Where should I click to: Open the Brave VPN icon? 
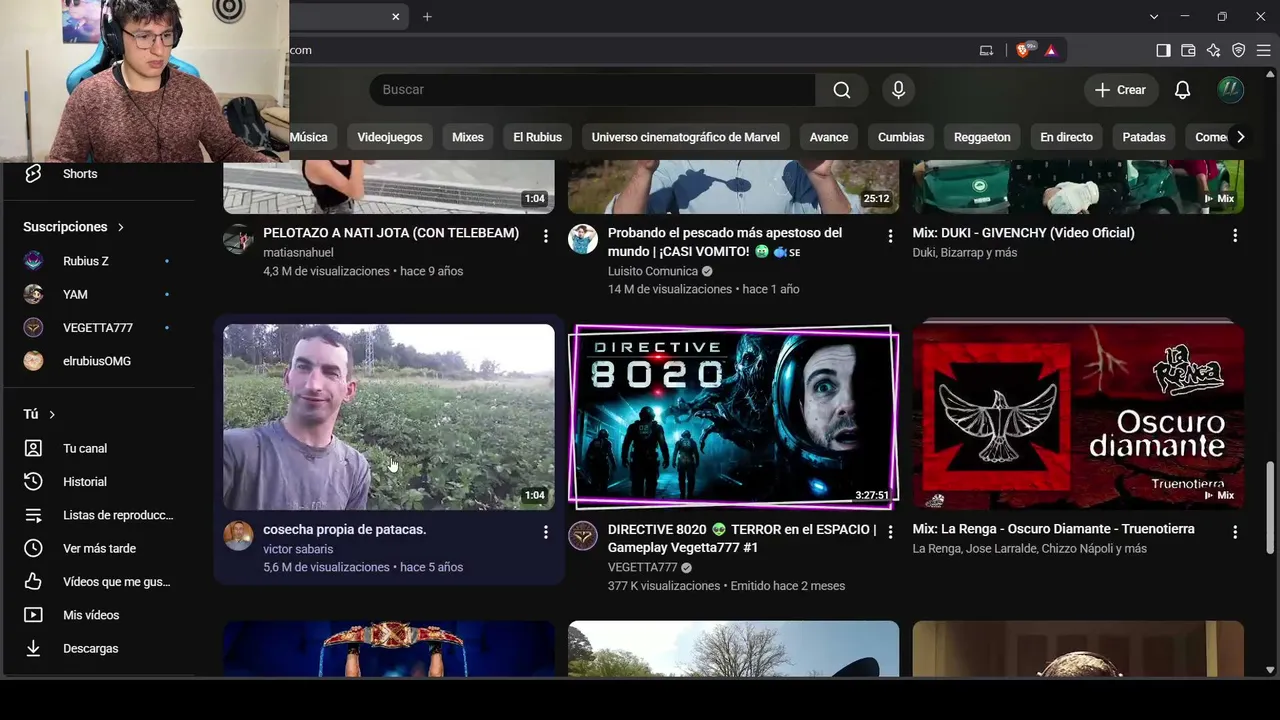point(1238,50)
